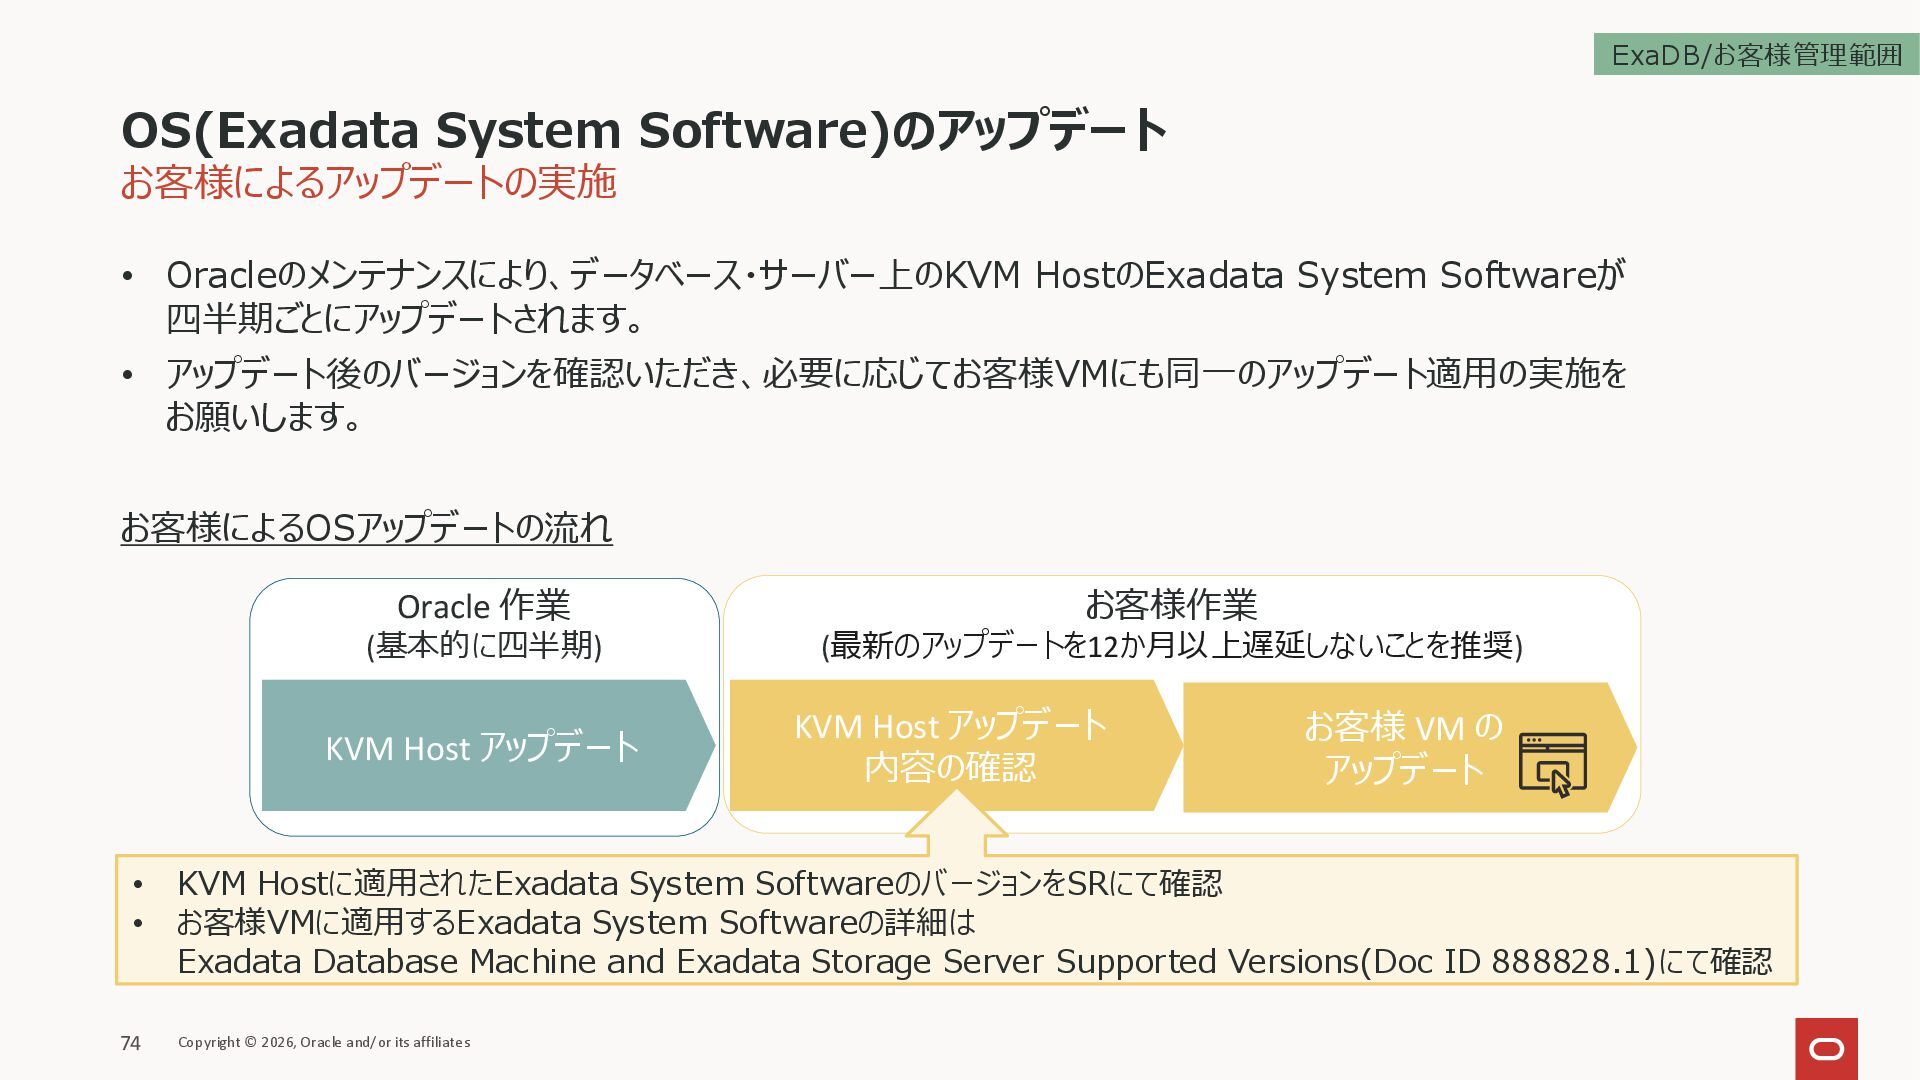Select second bullet about アップデート後のバージョン
The width and height of the screenshot is (1920, 1080).
[895, 395]
